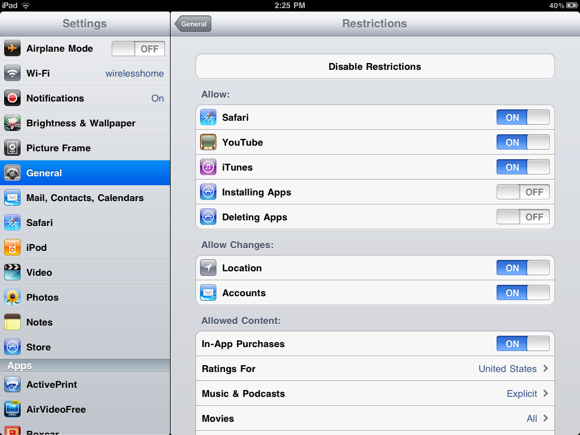Click the Disable Restrictions button
580x435 pixels.
(x=375, y=67)
